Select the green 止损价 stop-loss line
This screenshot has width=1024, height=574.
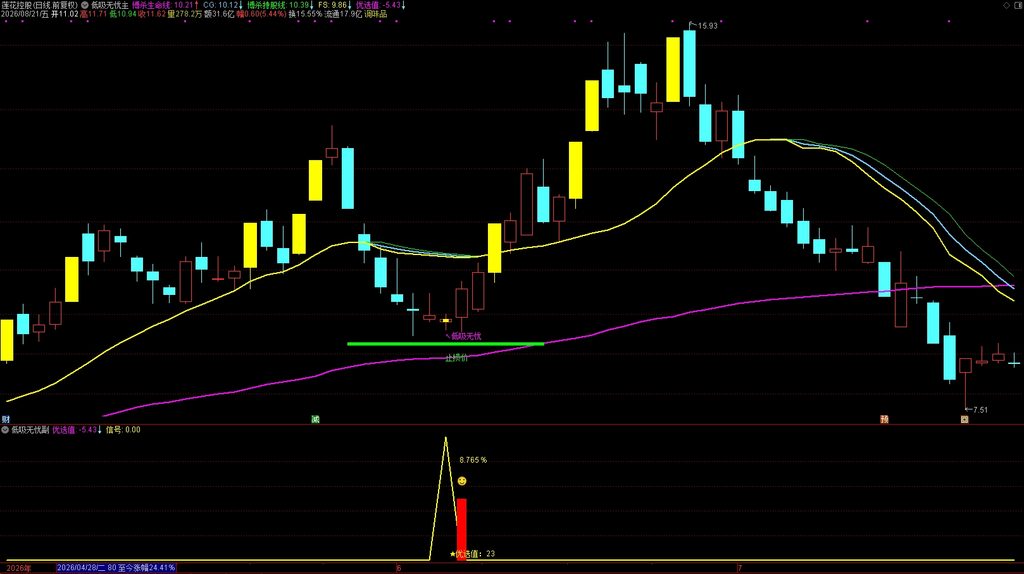coord(445,343)
